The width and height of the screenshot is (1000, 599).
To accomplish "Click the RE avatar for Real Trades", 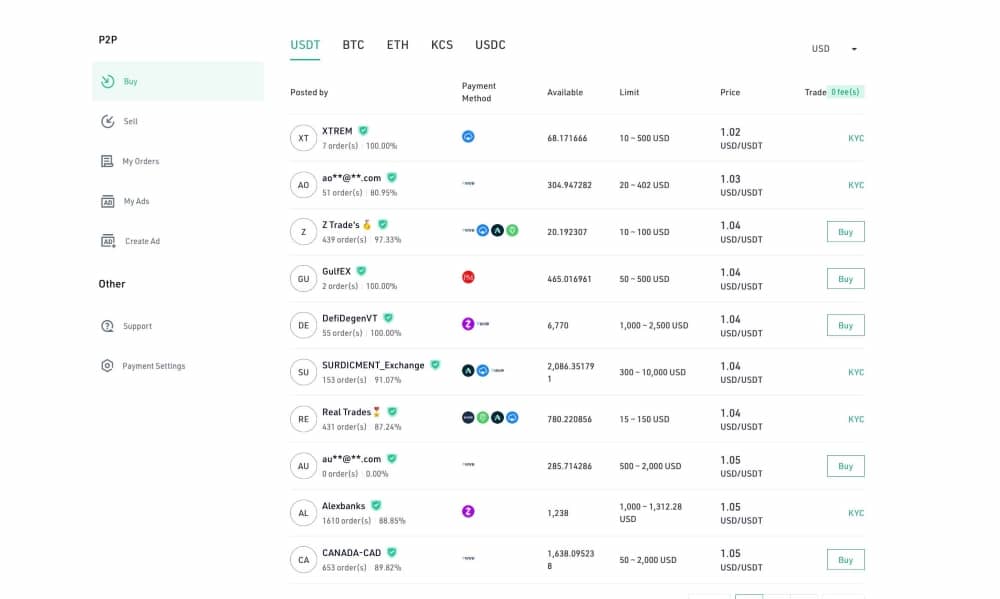I will [304, 419].
